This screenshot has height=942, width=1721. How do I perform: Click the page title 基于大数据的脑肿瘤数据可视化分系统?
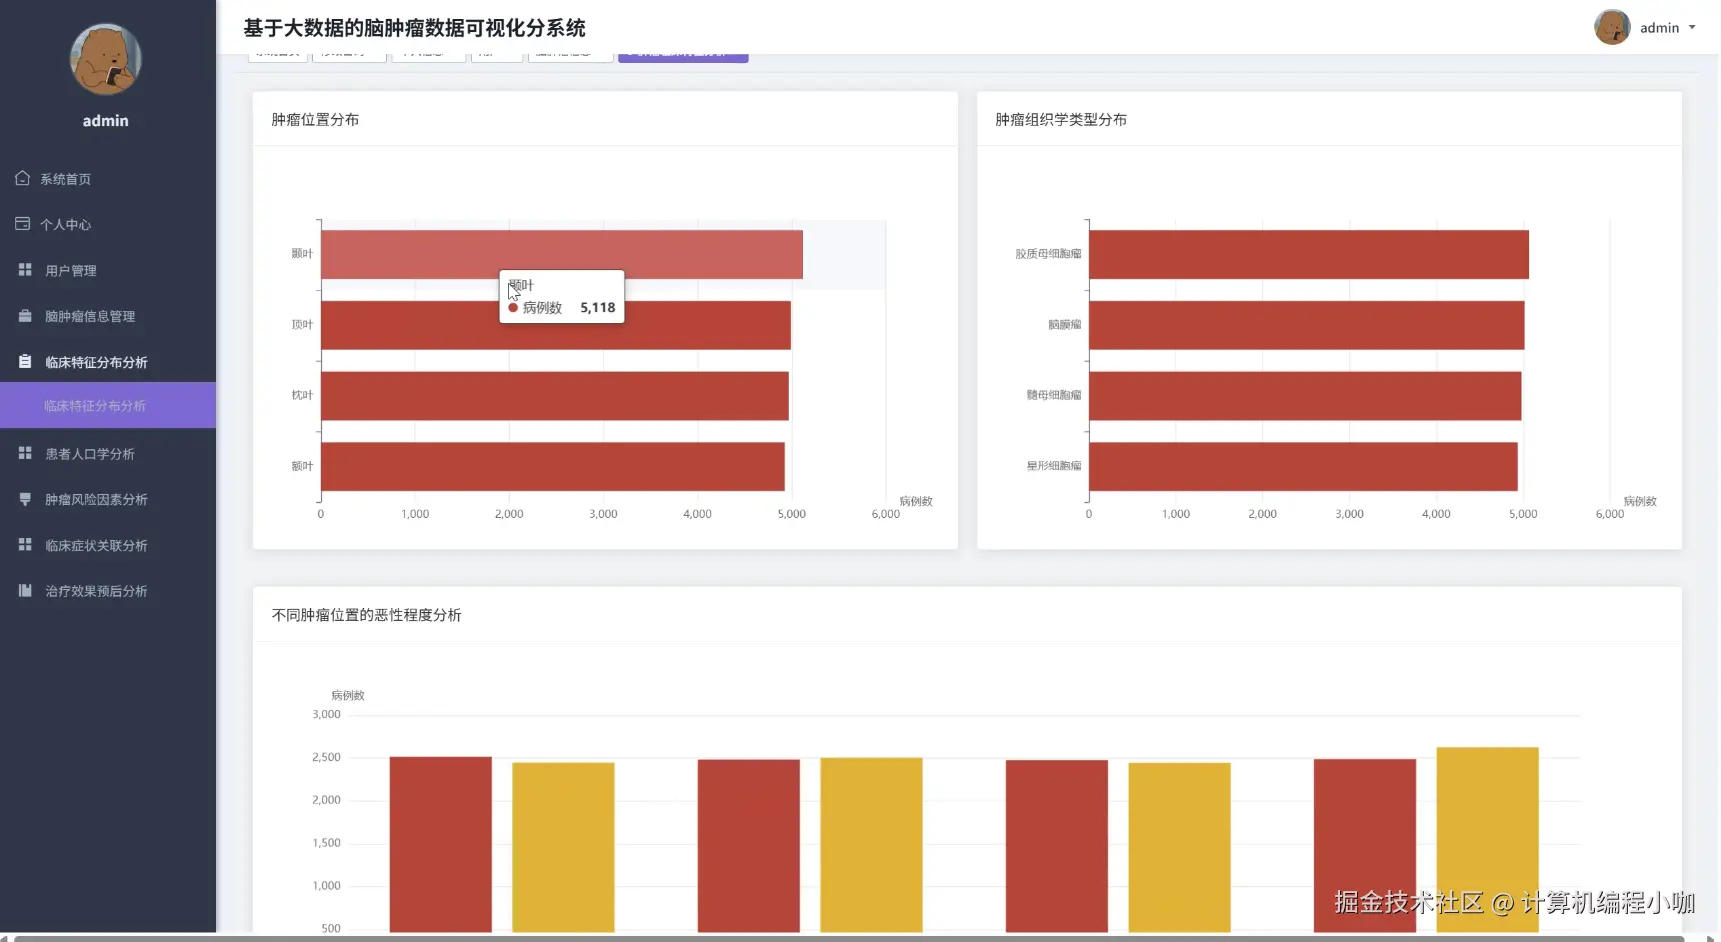click(414, 28)
